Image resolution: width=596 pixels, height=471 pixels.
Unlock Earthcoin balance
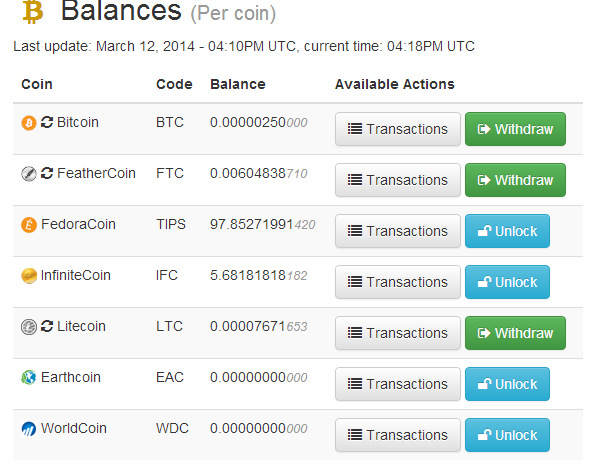point(507,384)
